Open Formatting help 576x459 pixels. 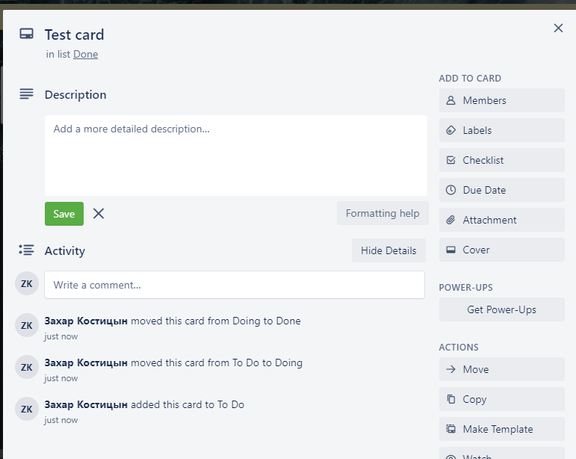click(382, 213)
